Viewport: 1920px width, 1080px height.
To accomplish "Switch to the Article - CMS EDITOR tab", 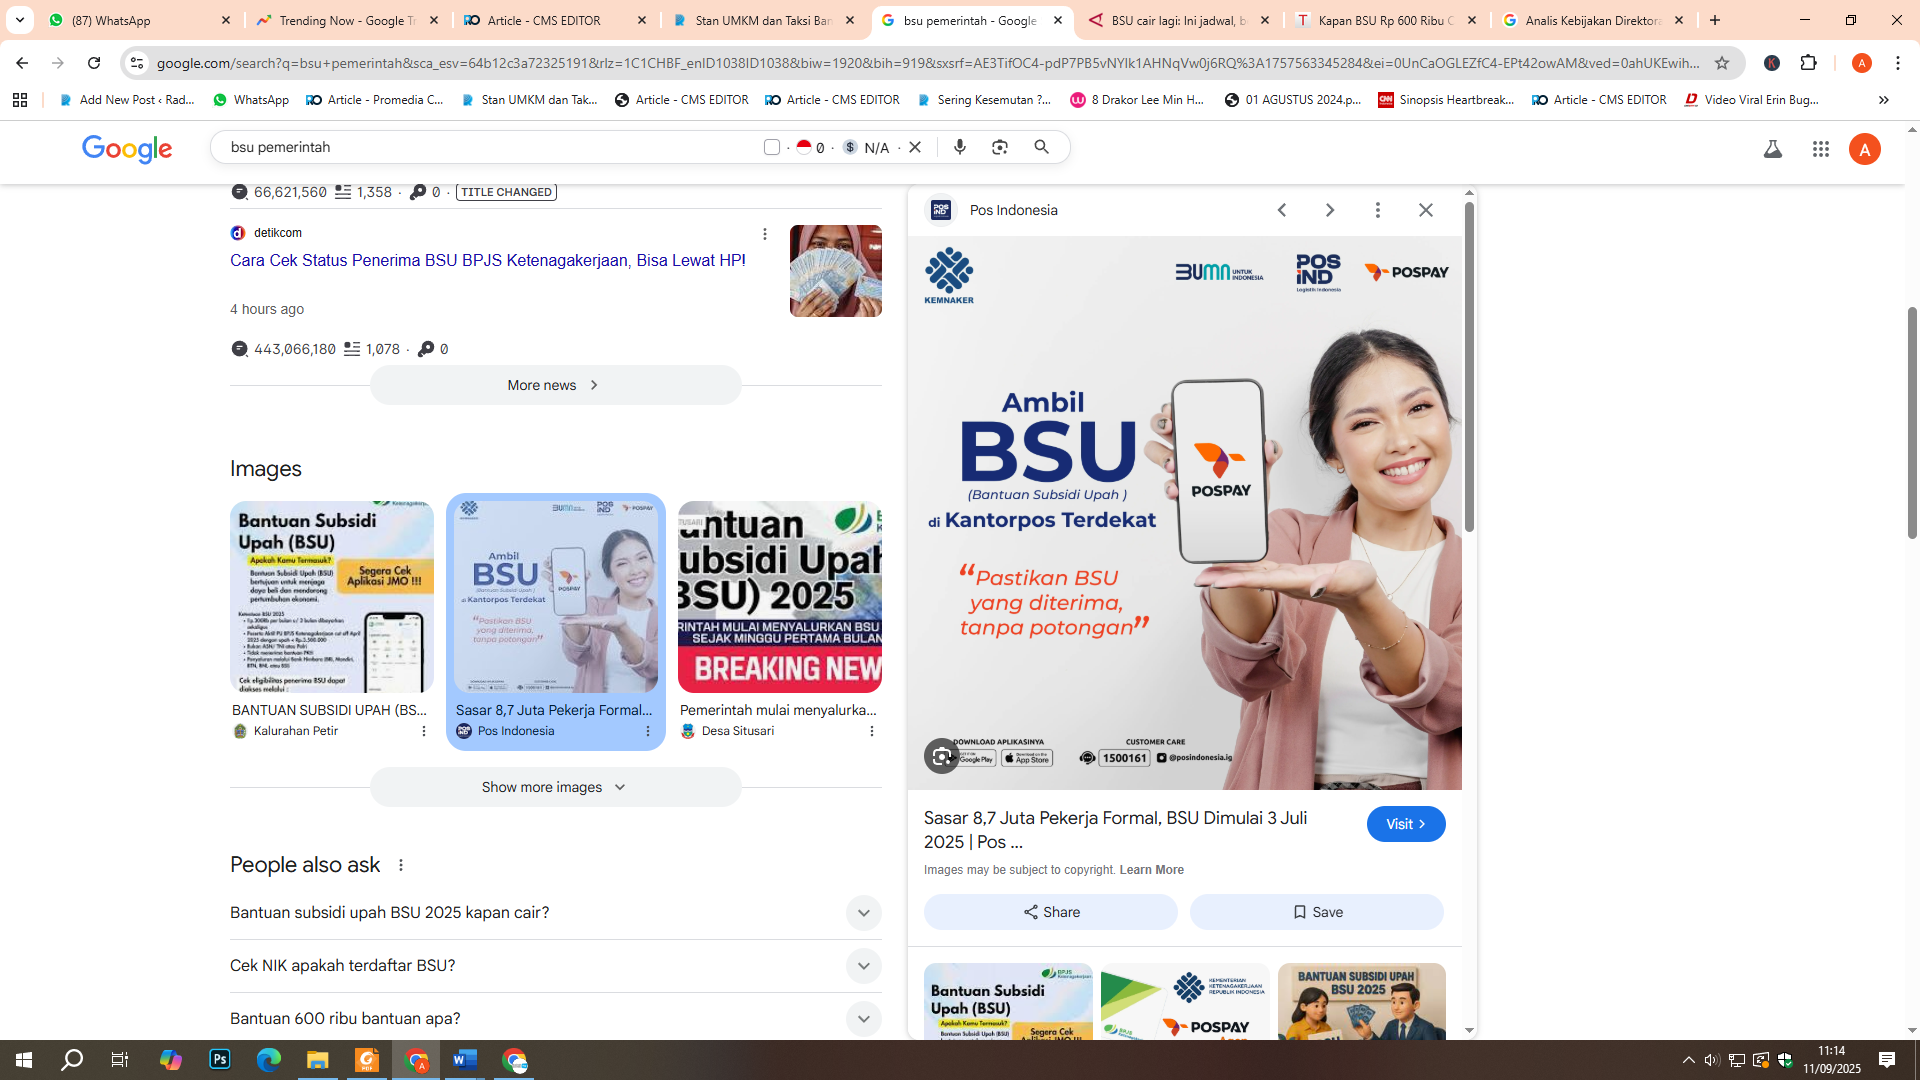I will tap(555, 20).
